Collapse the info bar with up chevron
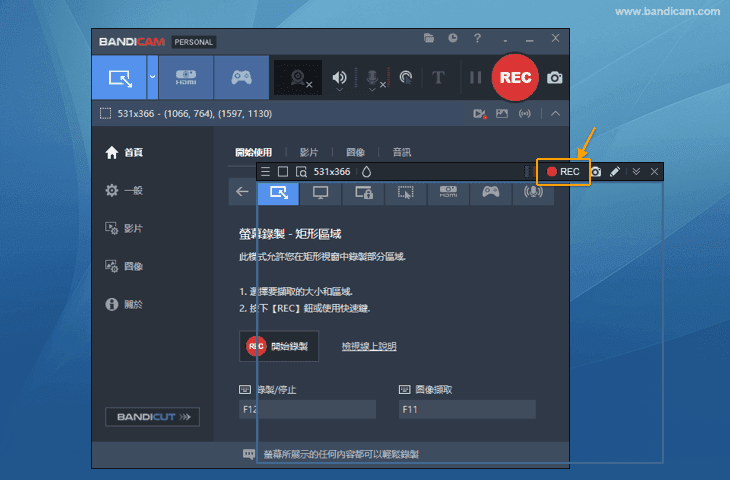Screen dimensions: 730x480 tap(555, 114)
